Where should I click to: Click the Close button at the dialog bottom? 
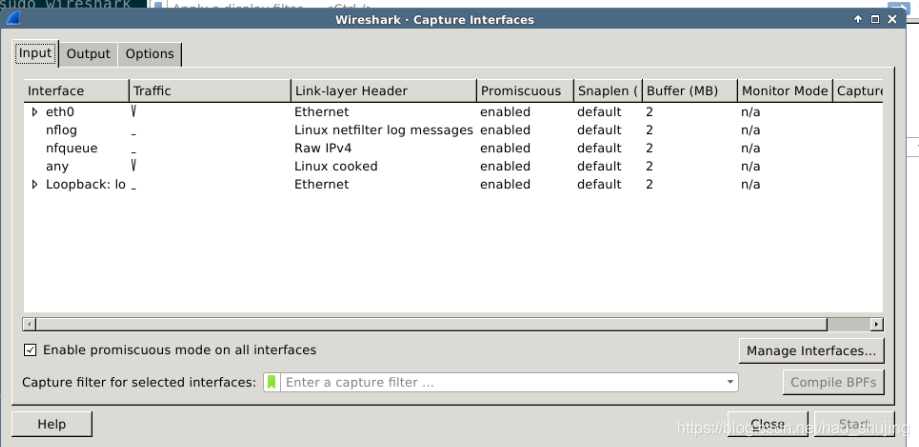click(767, 424)
